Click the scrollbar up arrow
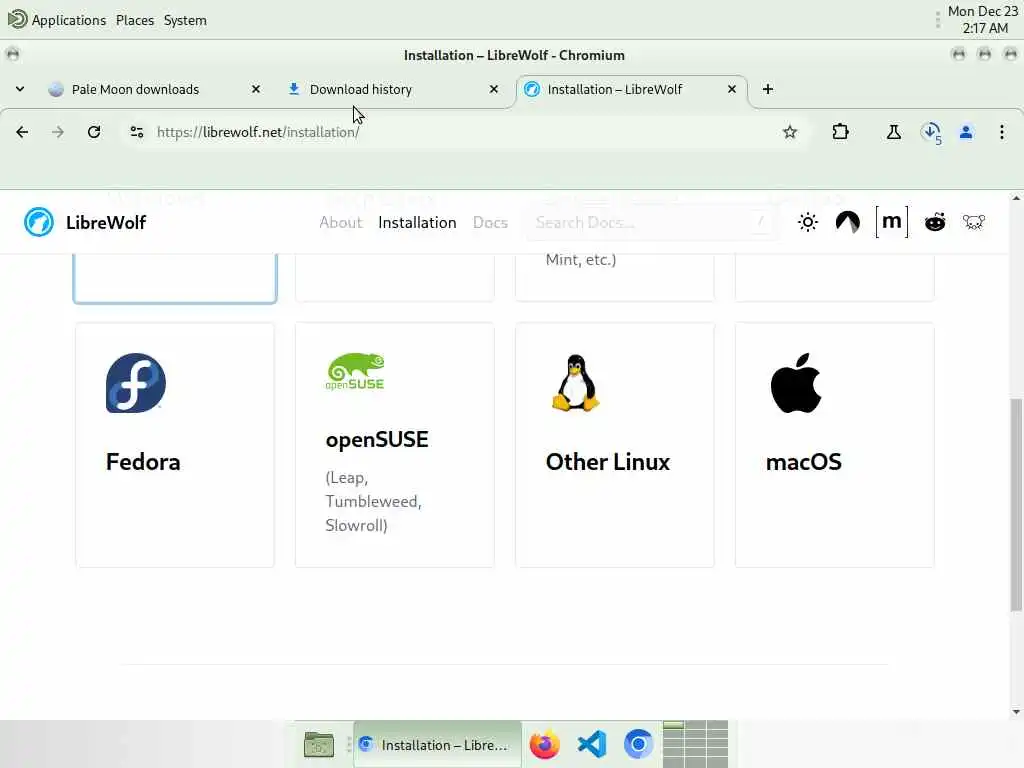 (x=1016, y=197)
